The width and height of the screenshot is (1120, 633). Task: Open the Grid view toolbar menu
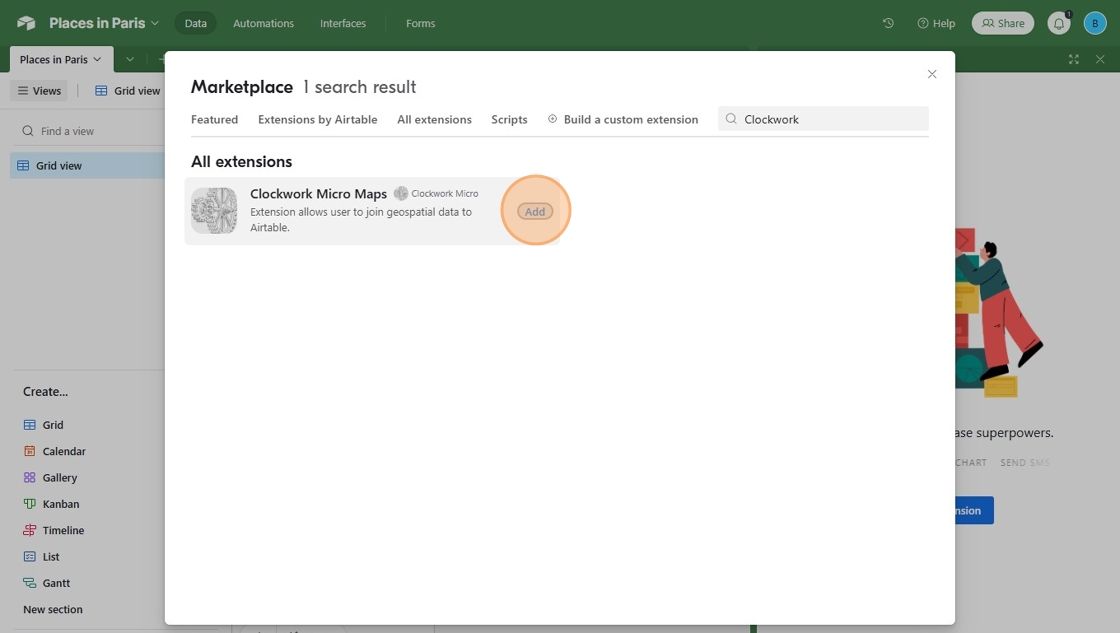[128, 91]
